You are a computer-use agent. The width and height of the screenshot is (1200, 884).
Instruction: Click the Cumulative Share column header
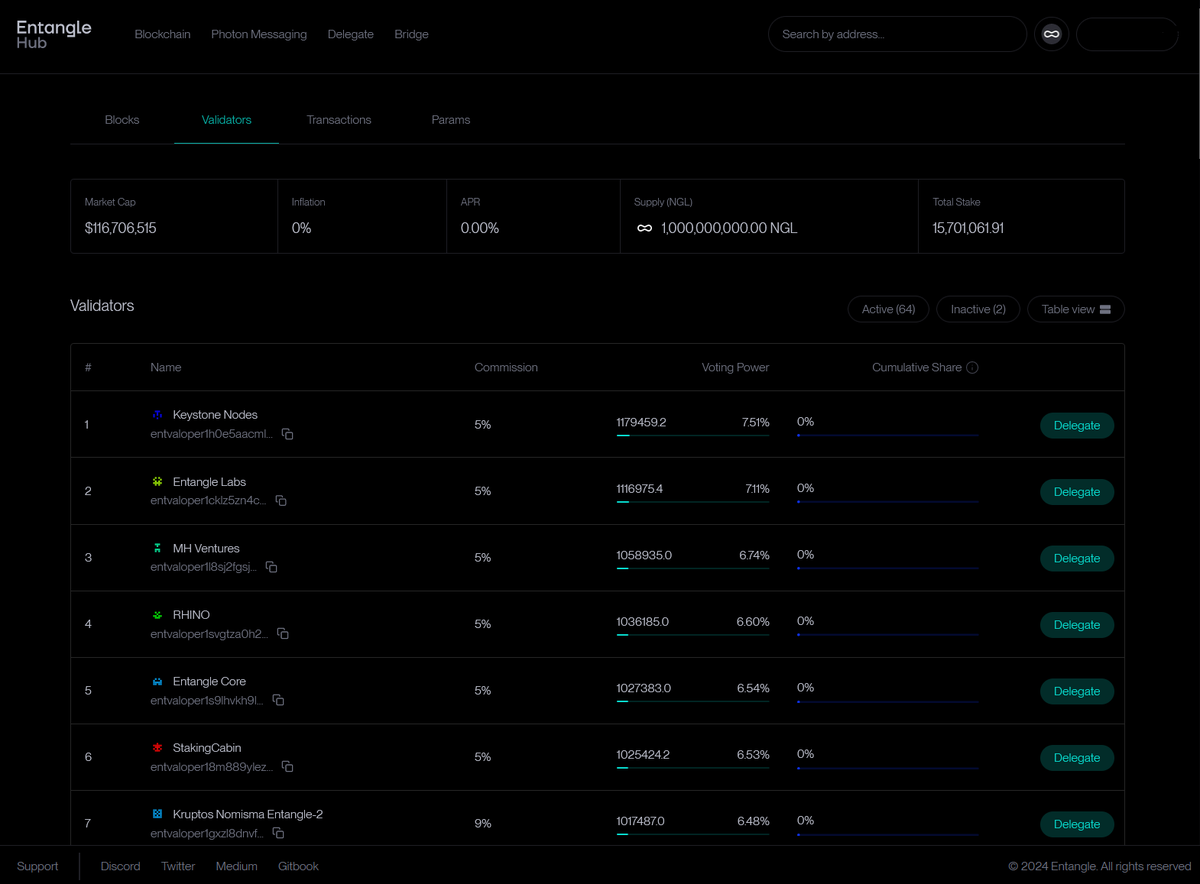point(917,368)
